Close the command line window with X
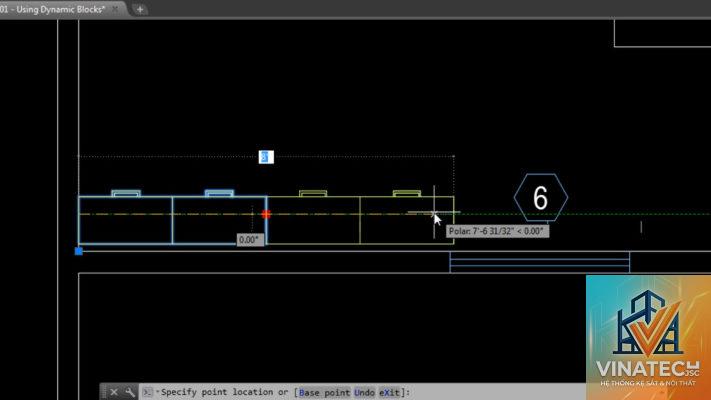Screen dimensions: 711x400 [114, 392]
